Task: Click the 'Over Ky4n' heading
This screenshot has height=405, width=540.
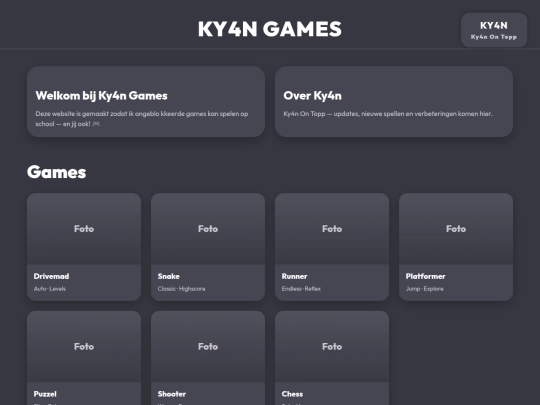Action: 312,96
